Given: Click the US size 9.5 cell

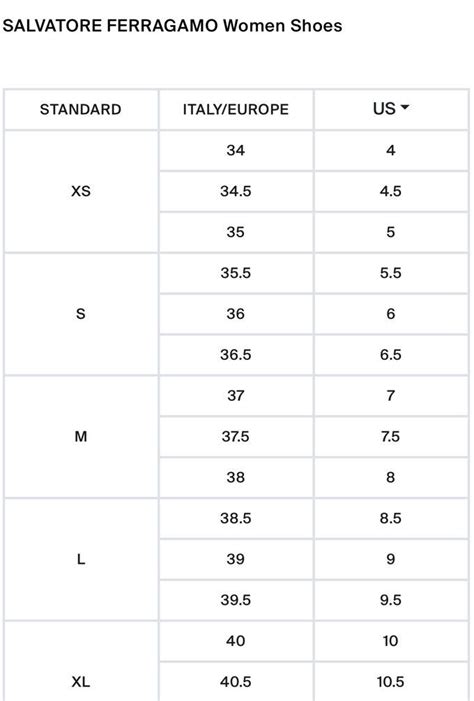Looking at the screenshot, I should click(x=391, y=600).
